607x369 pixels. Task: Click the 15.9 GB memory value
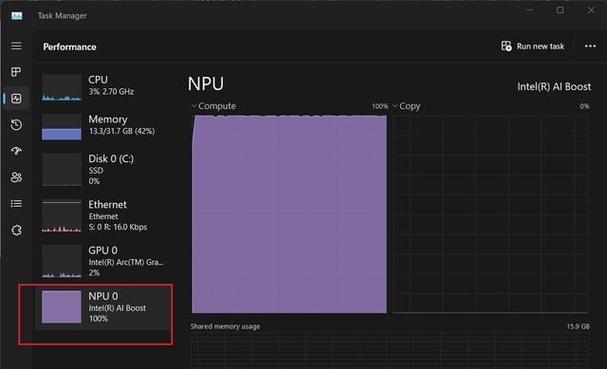click(x=578, y=326)
